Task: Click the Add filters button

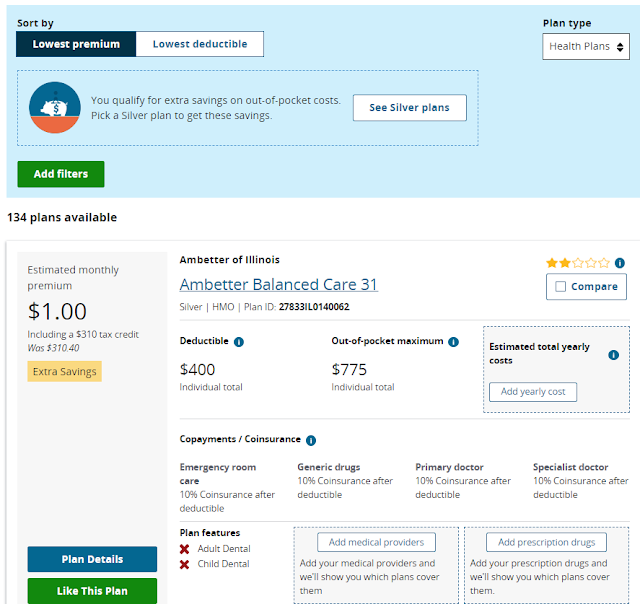Action: coord(61,174)
